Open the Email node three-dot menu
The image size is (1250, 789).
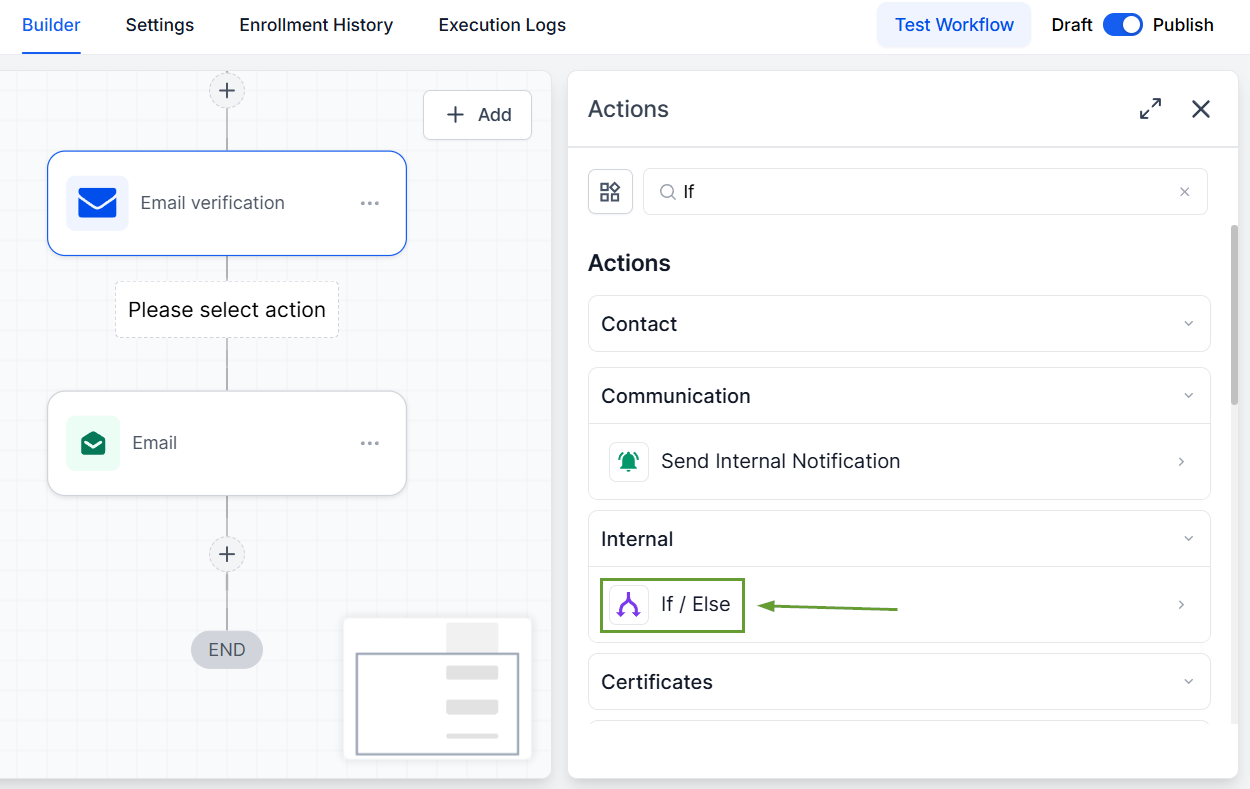(370, 443)
